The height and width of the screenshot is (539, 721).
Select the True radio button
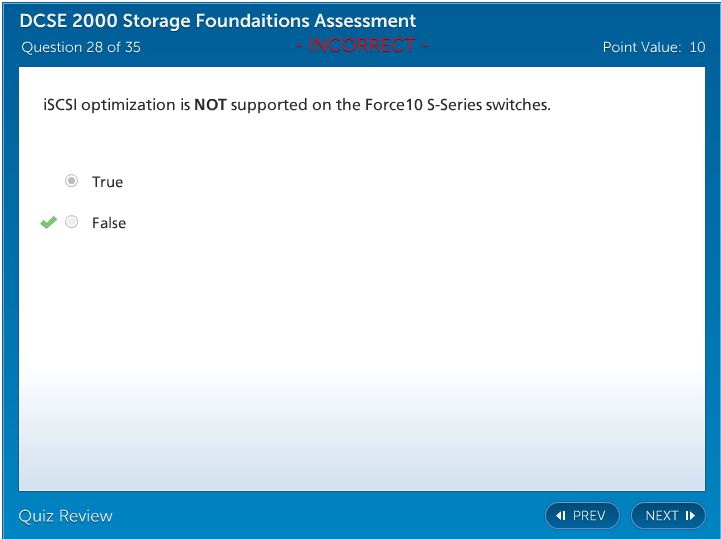[71, 181]
